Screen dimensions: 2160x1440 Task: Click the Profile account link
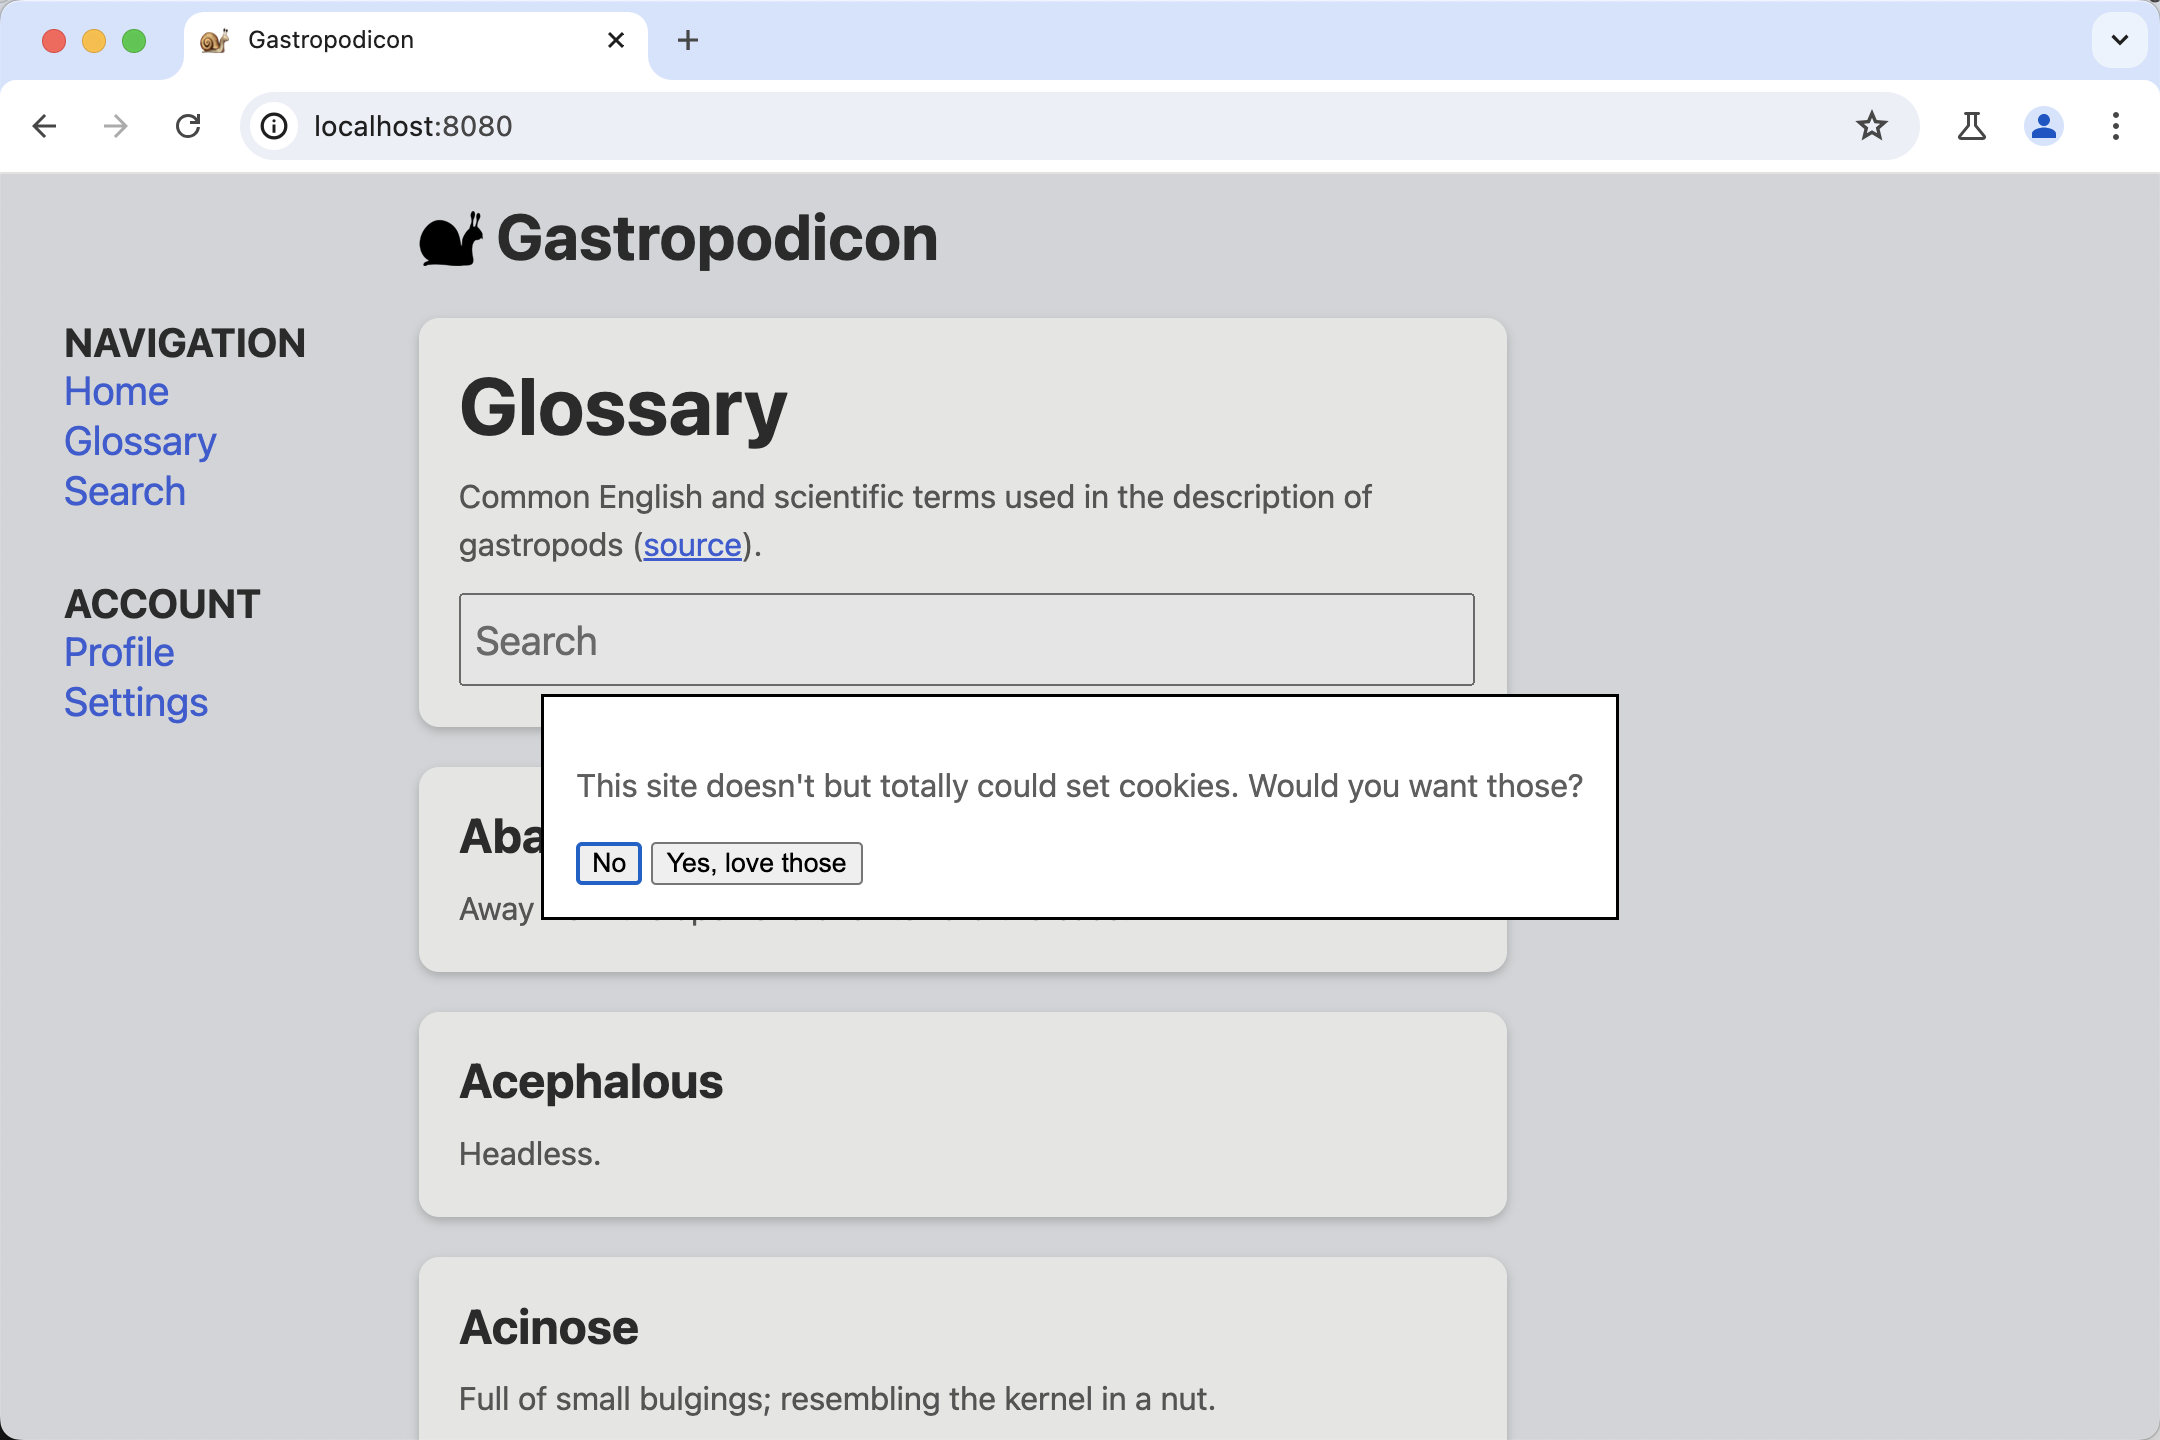click(x=117, y=651)
